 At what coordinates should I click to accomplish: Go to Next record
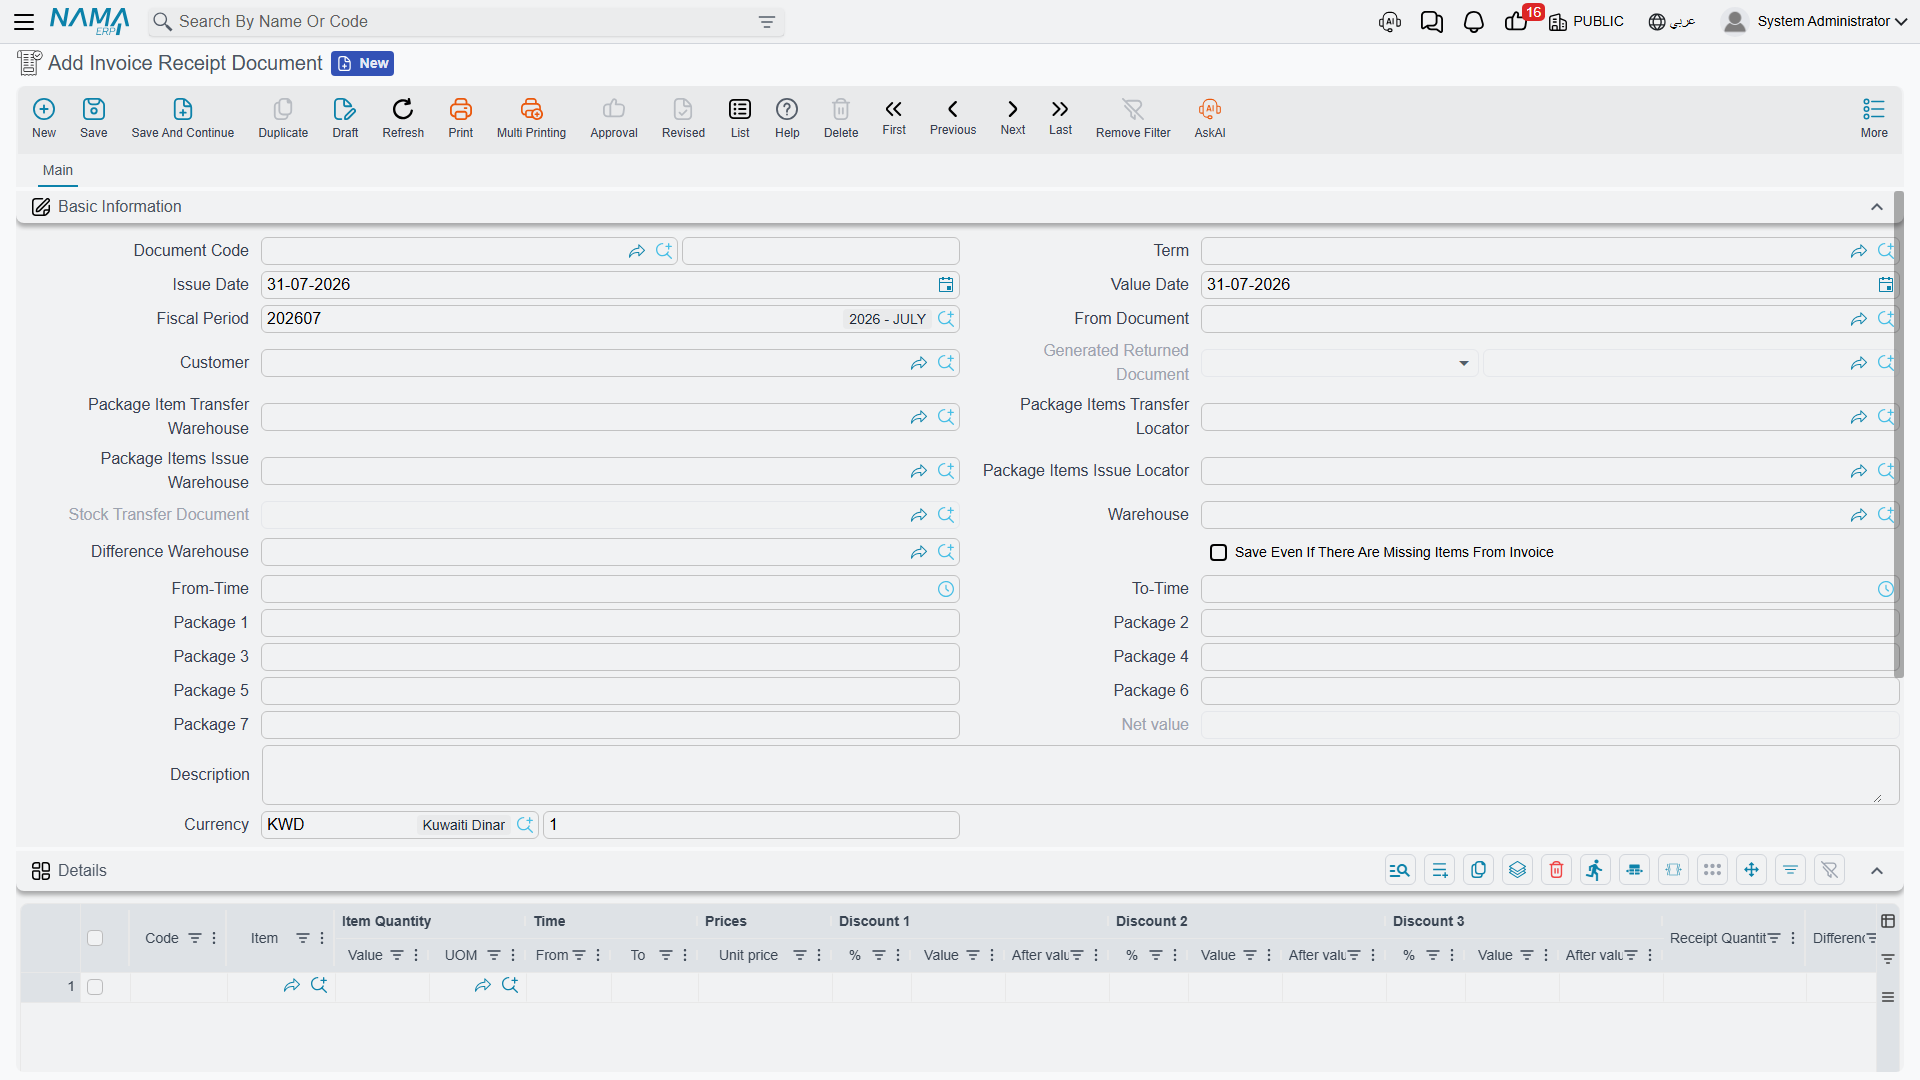point(1013,117)
